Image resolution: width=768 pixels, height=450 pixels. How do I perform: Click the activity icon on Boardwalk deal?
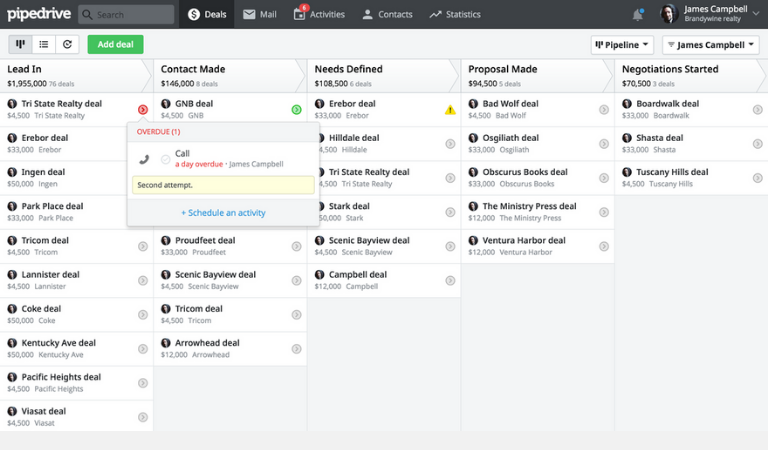click(758, 110)
